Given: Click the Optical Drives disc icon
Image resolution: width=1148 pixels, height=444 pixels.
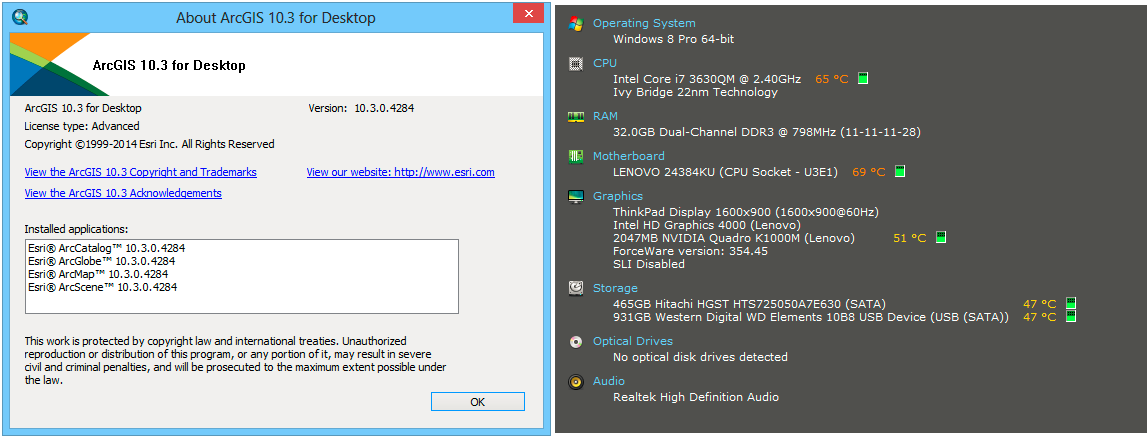Looking at the screenshot, I should tap(575, 341).
